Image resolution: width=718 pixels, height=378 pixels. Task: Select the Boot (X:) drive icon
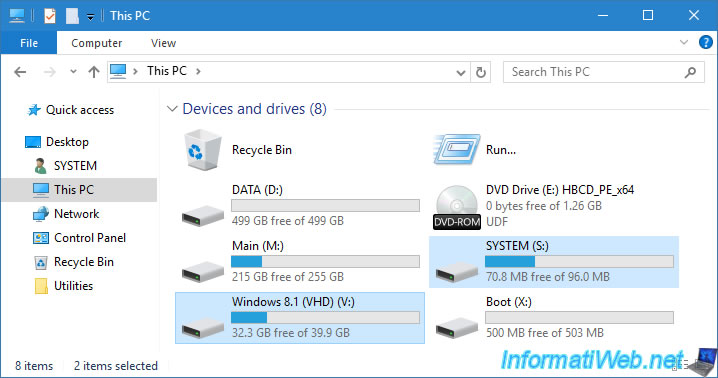click(457, 327)
